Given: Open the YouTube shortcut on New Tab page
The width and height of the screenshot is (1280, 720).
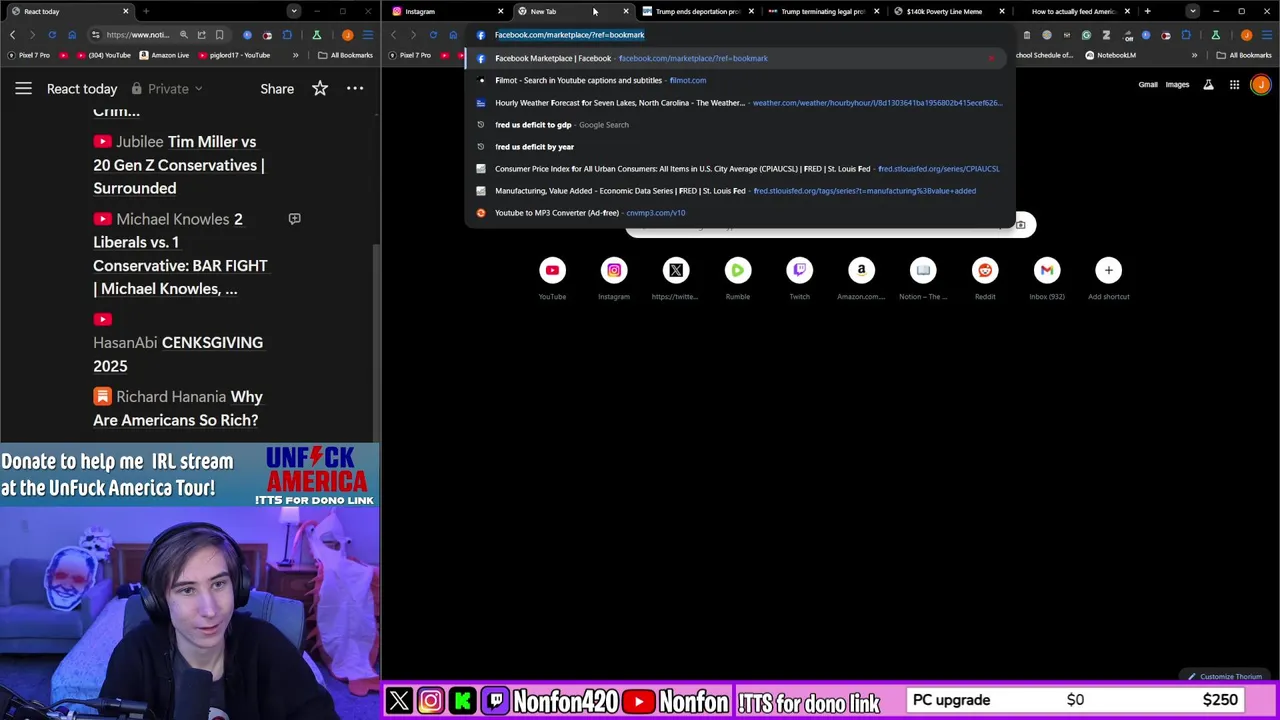Looking at the screenshot, I should pos(552,277).
